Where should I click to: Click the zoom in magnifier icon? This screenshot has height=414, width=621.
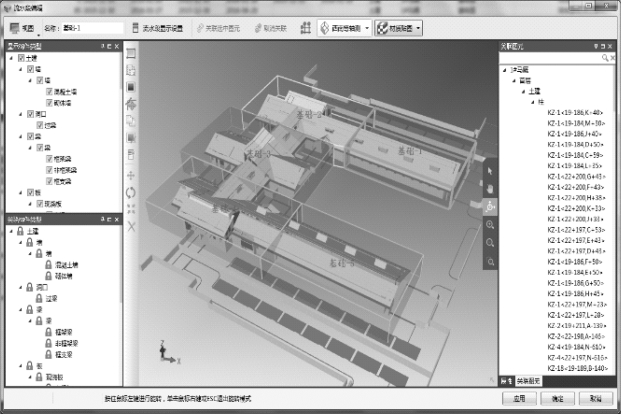[490, 225]
